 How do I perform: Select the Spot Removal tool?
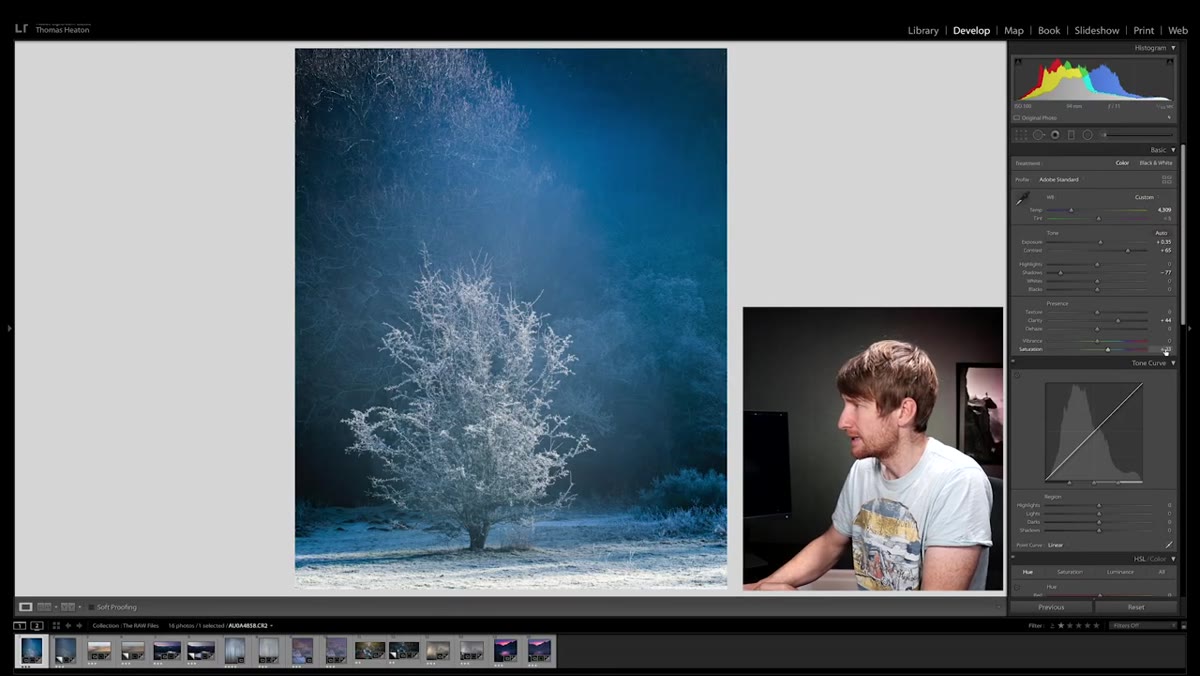(1038, 134)
